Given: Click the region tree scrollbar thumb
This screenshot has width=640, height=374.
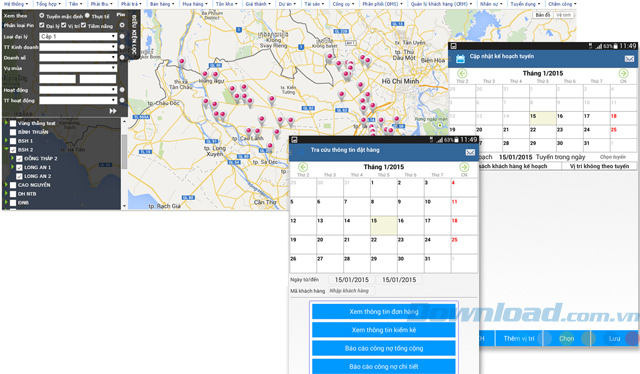Looking at the screenshot, I should (124, 151).
